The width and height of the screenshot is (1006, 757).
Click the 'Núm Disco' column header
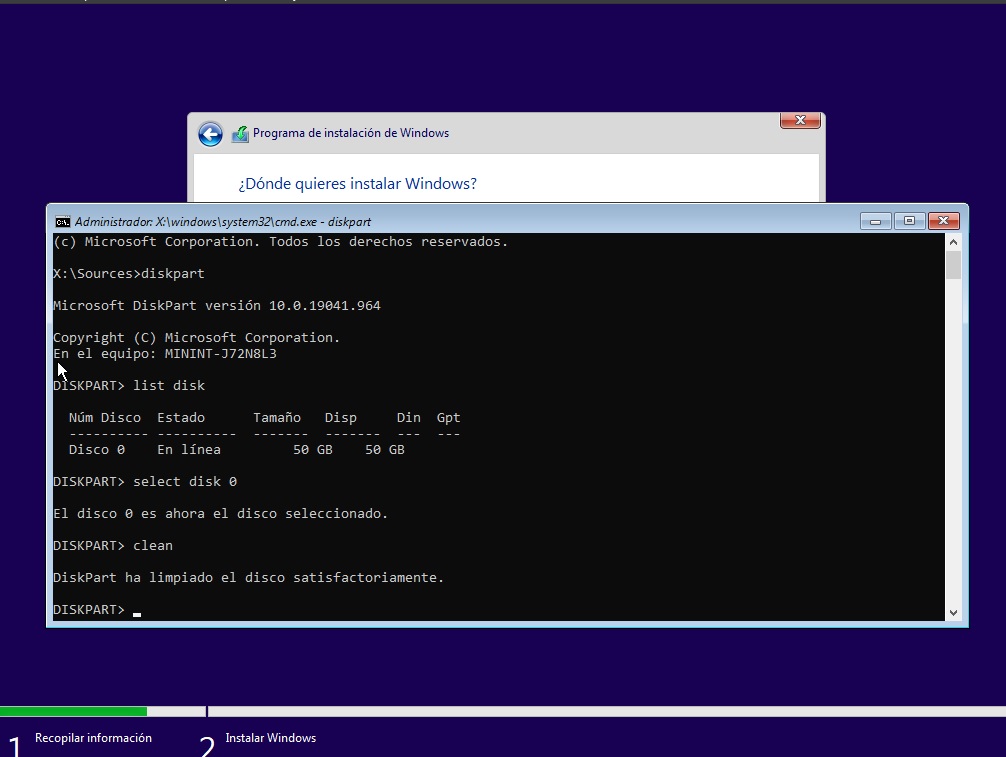pos(105,418)
